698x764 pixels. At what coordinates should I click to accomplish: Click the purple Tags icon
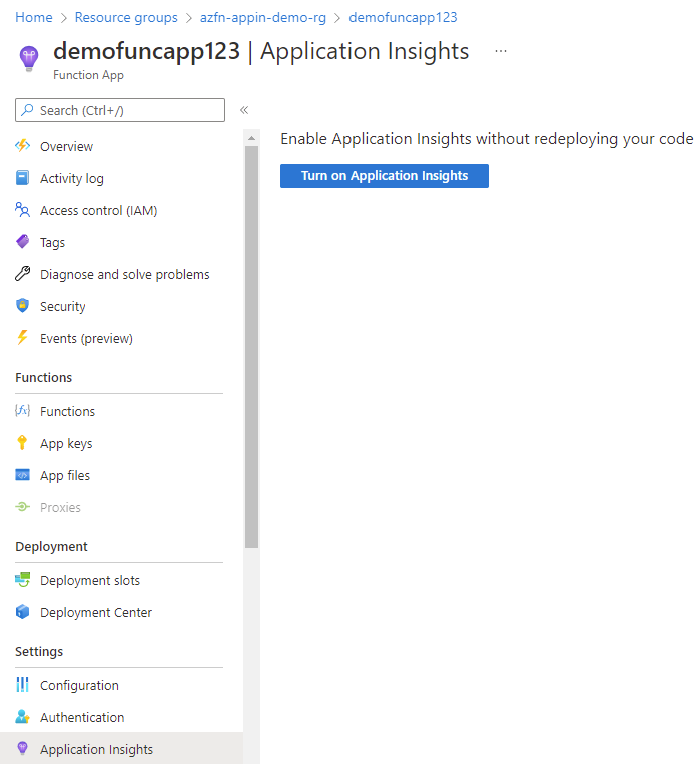pos(22,241)
